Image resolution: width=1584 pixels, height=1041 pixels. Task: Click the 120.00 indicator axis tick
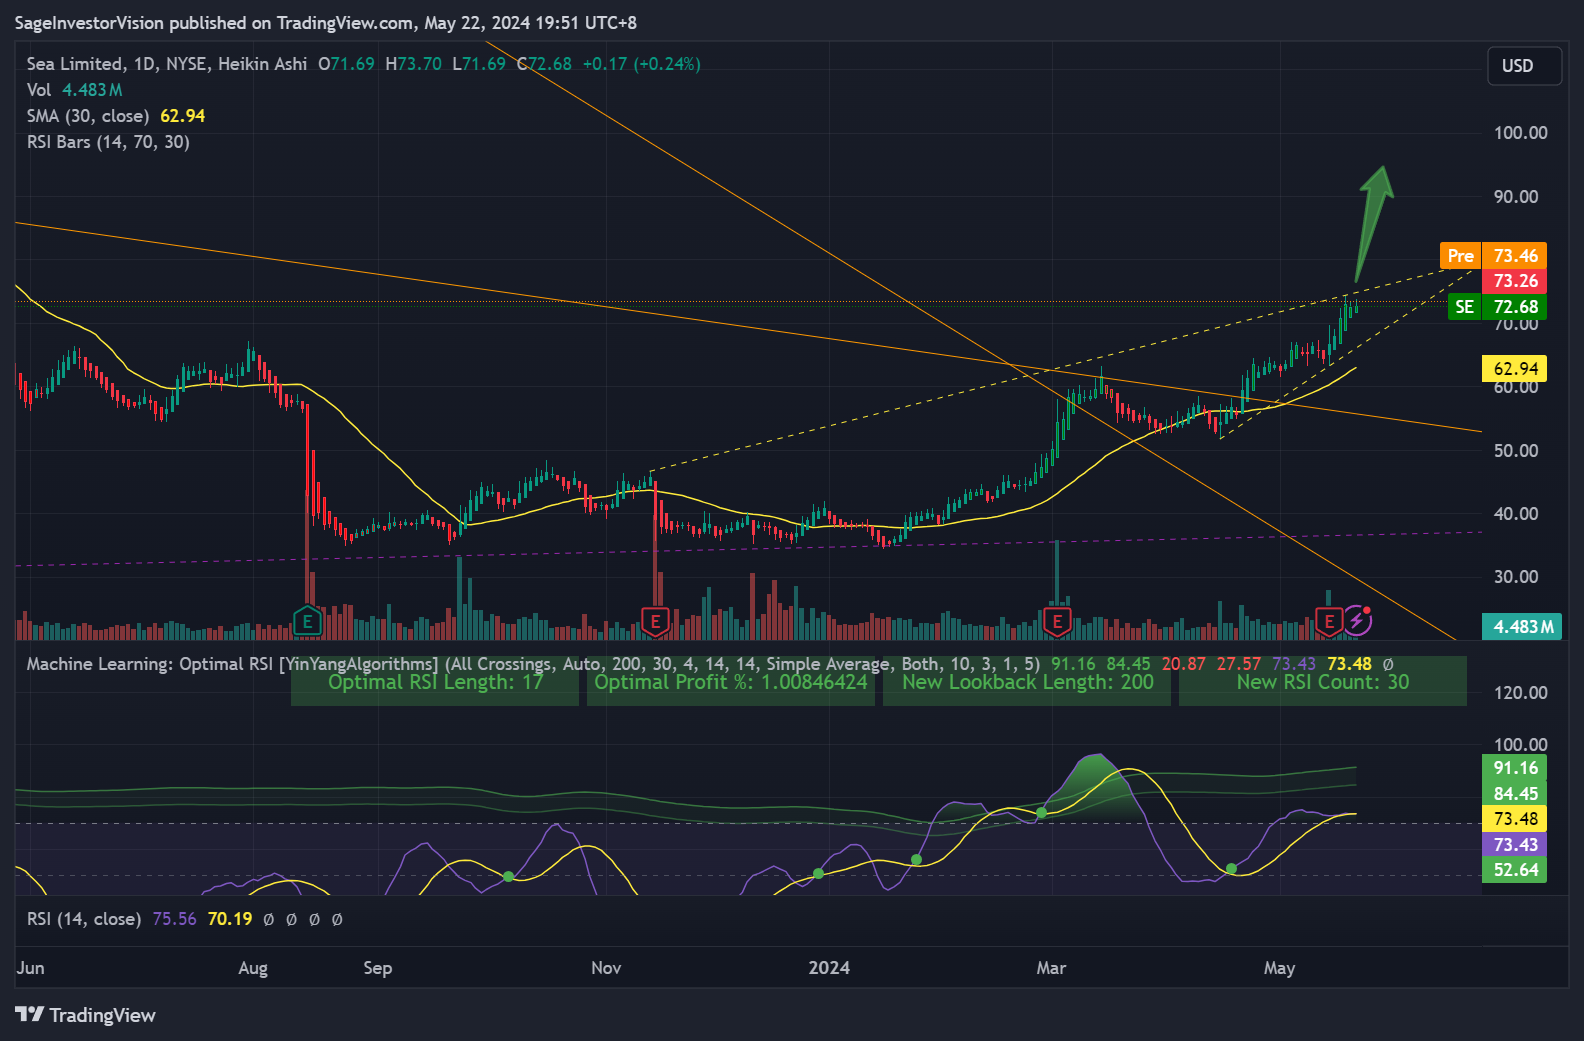[1521, 693]
